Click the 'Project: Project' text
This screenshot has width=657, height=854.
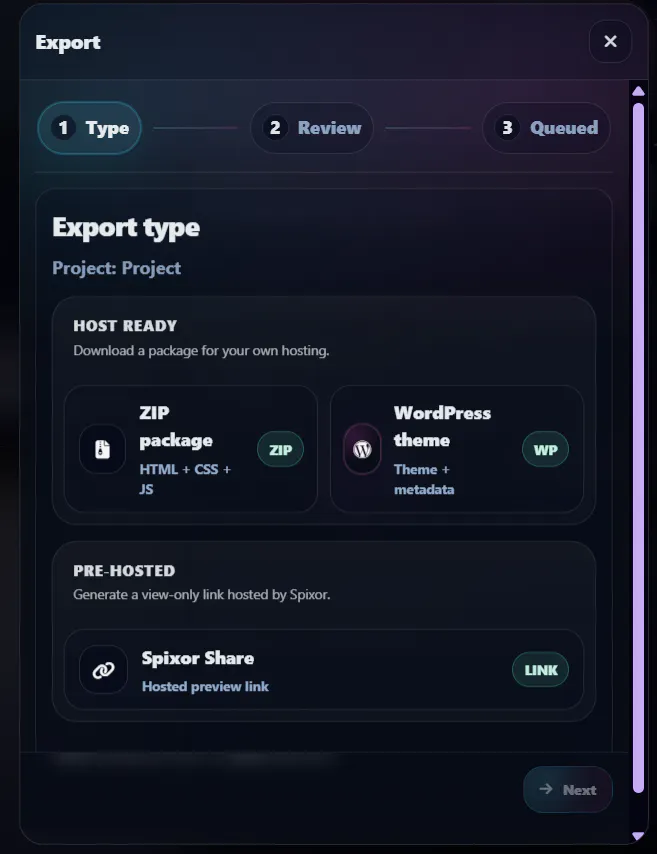click(117, 268)
